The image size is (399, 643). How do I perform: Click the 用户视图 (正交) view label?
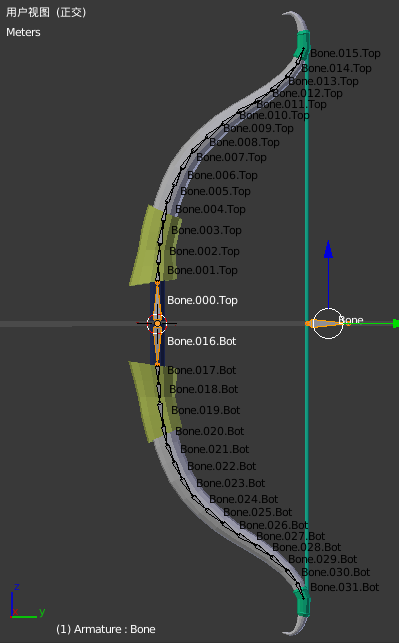click(46, 12)
